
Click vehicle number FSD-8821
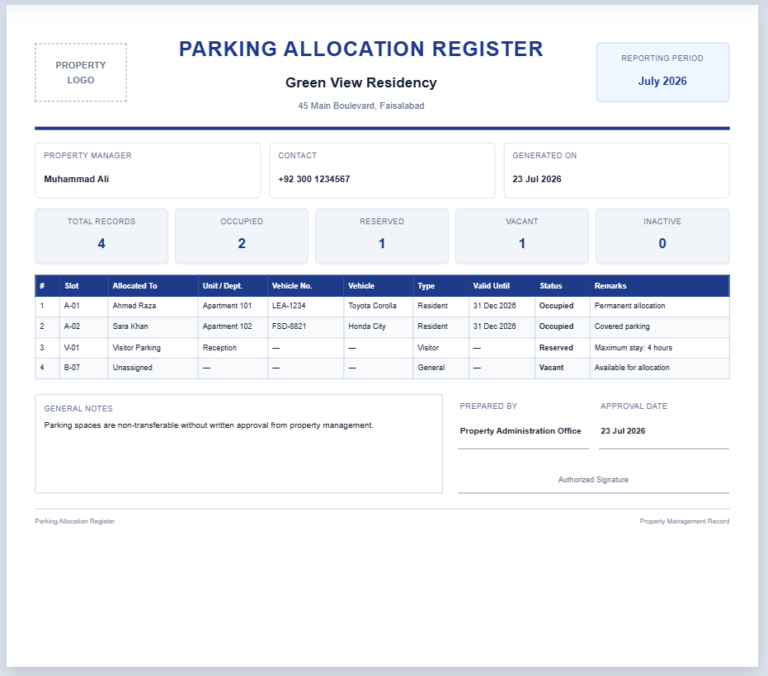pos(289,326)
